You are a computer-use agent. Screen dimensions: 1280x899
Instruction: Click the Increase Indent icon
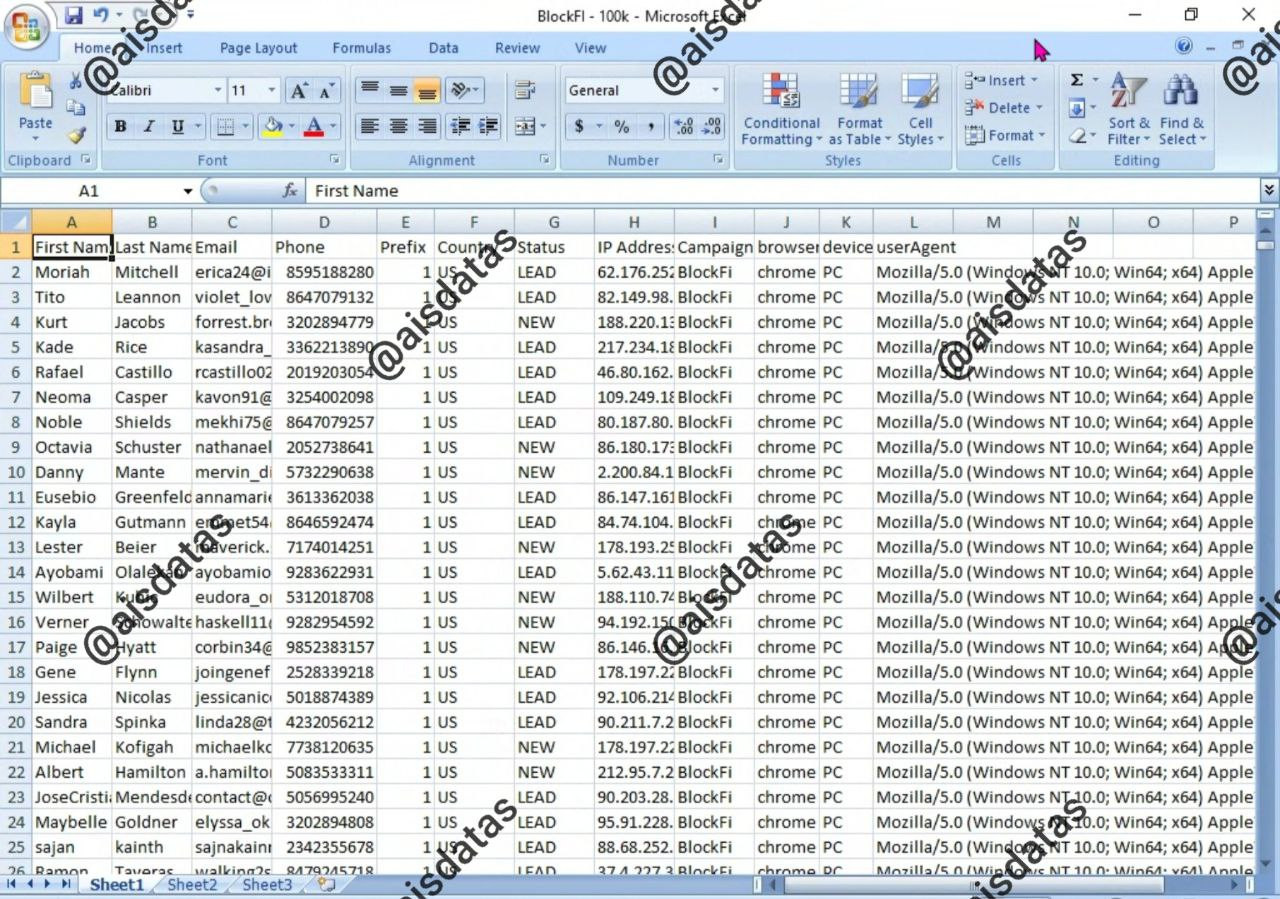[489, 126]
